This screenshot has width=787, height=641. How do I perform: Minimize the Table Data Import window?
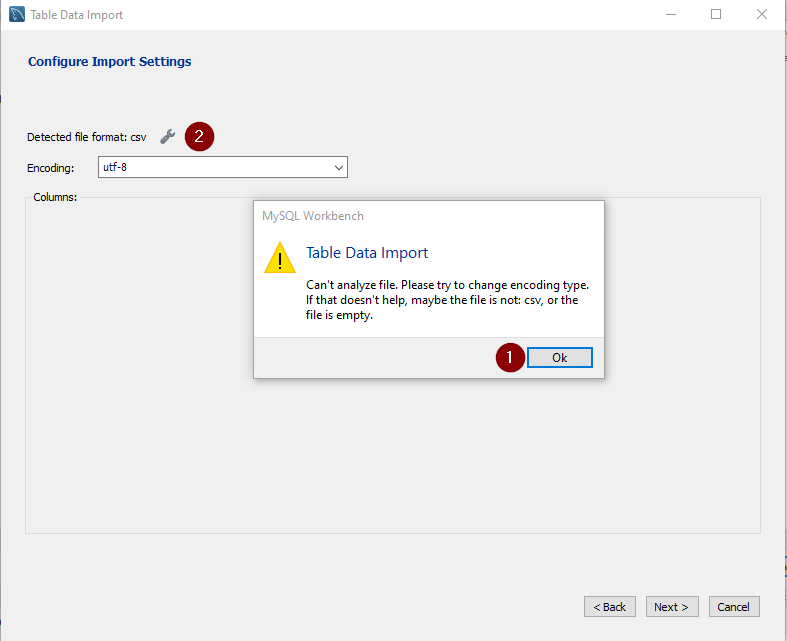[670, 15]
